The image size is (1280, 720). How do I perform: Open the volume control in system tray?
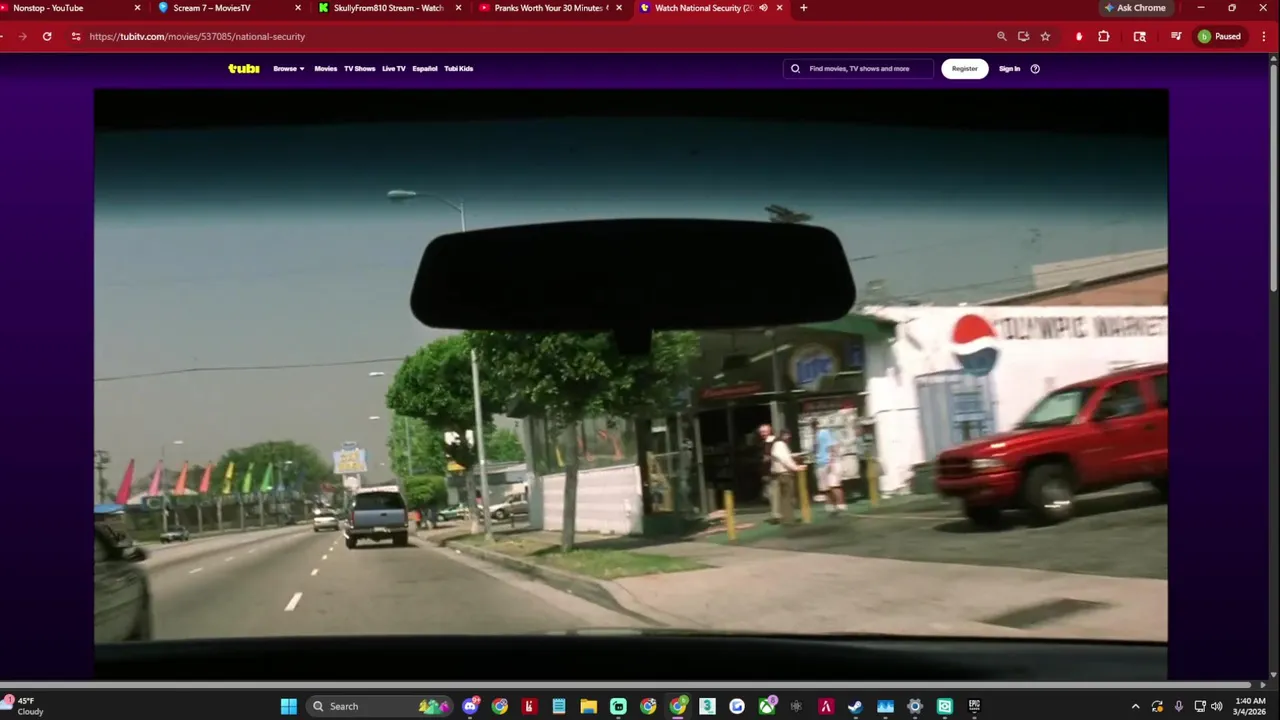1216,706
